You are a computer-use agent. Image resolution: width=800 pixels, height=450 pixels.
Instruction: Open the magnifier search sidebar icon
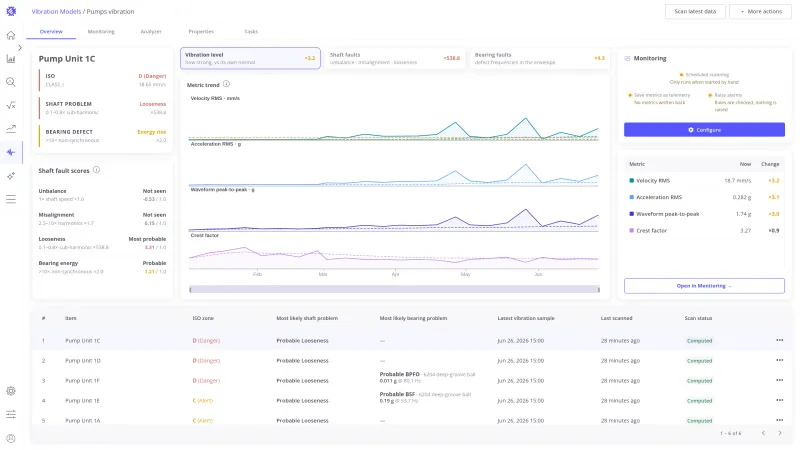[x=11, y=82]
